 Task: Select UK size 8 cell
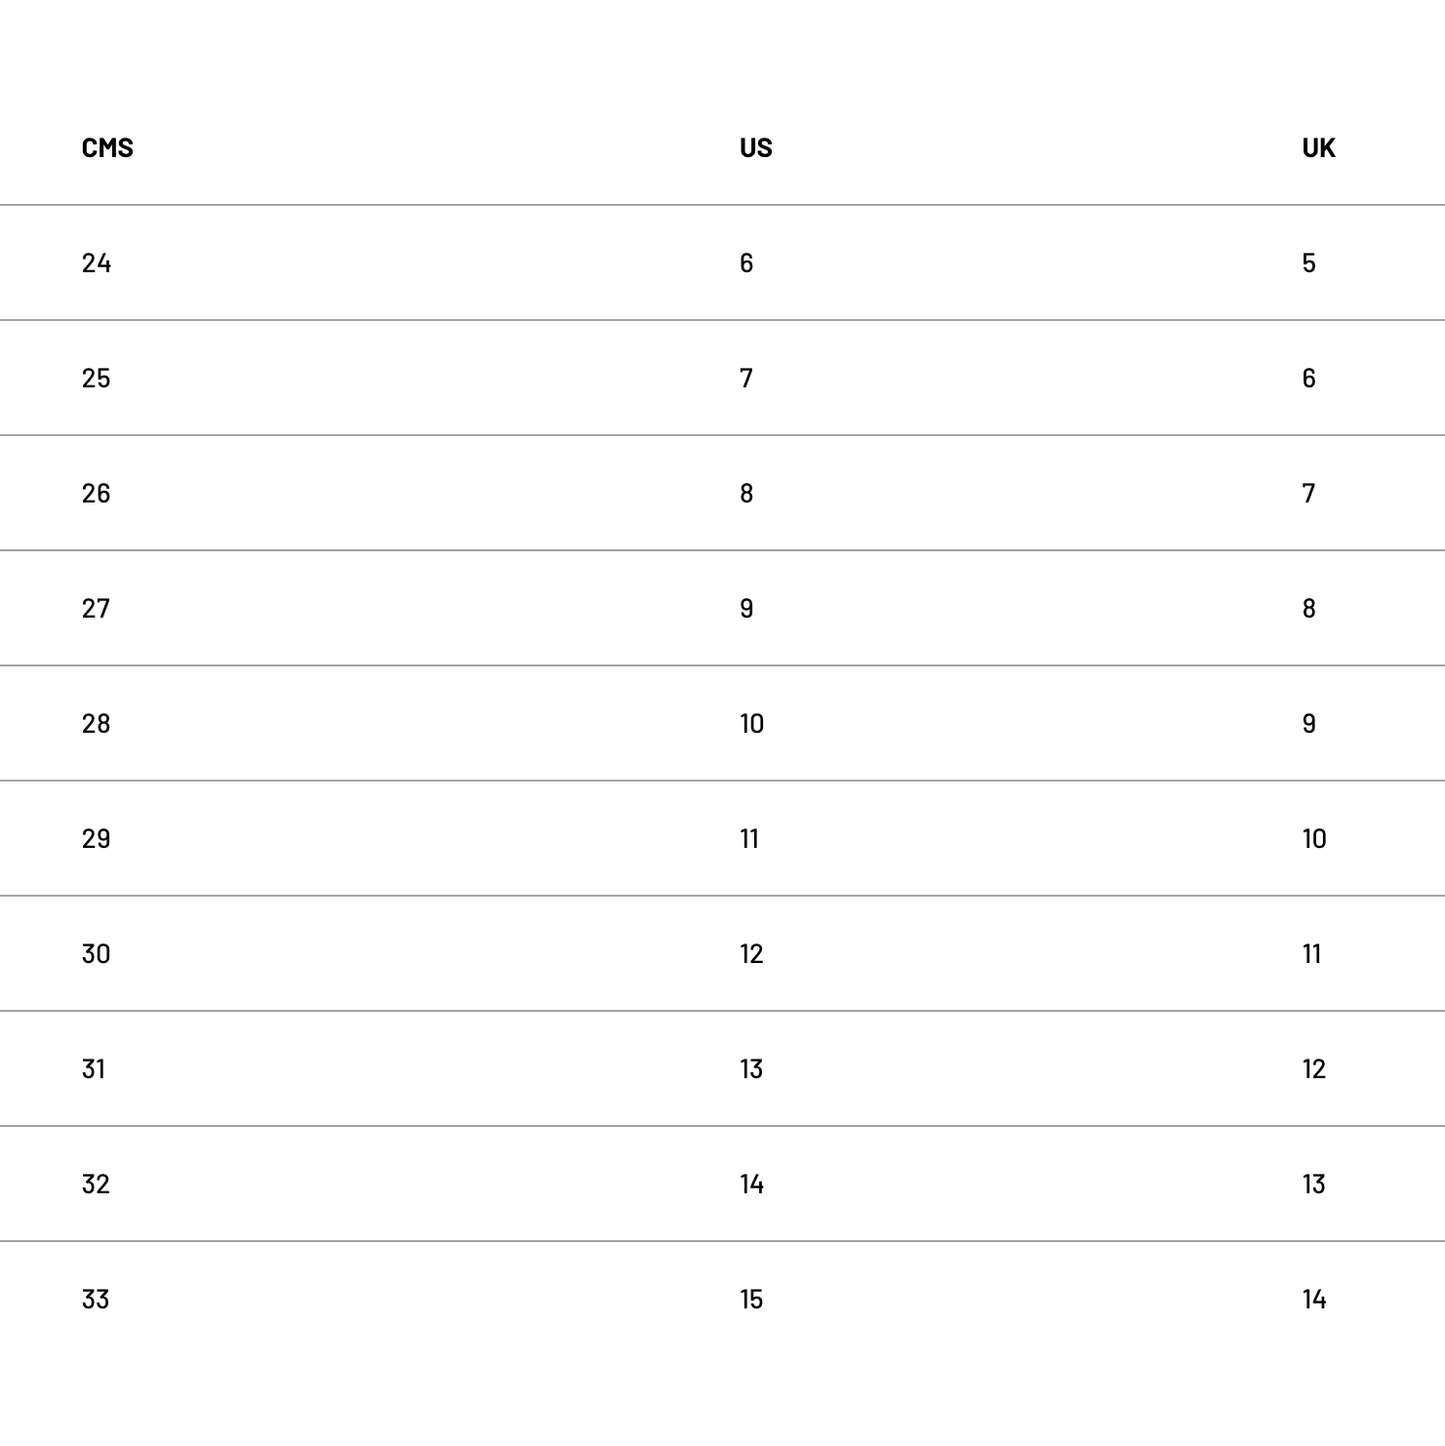click(1308, 608)
